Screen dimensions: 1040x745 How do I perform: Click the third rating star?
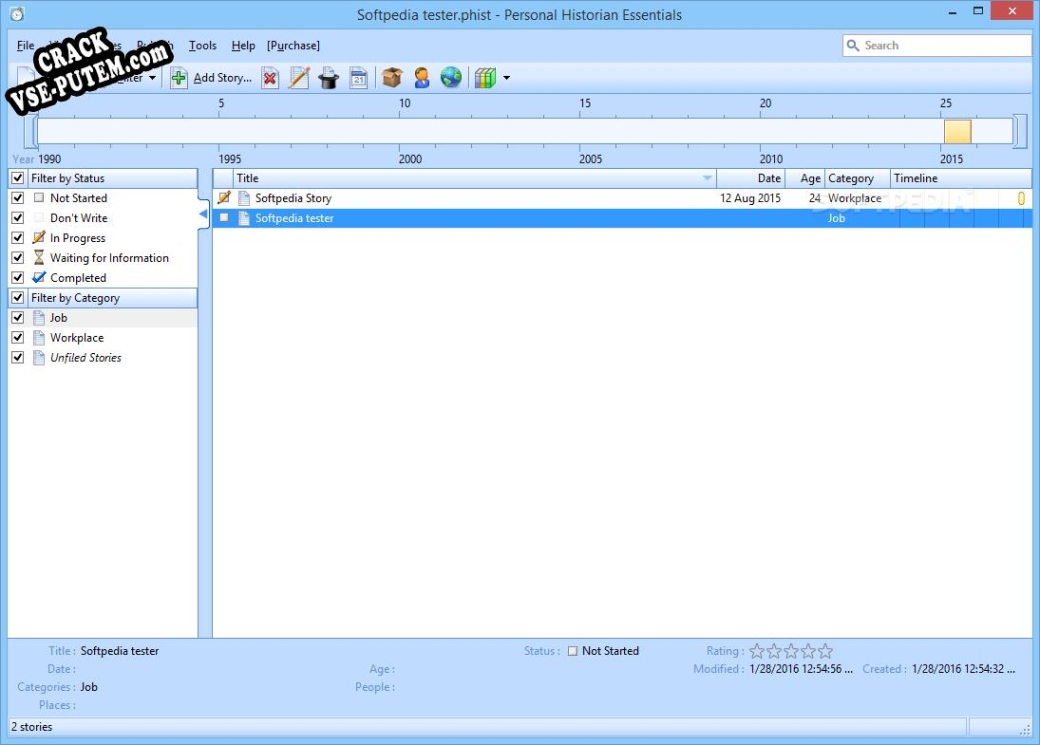tap(791, 651)
